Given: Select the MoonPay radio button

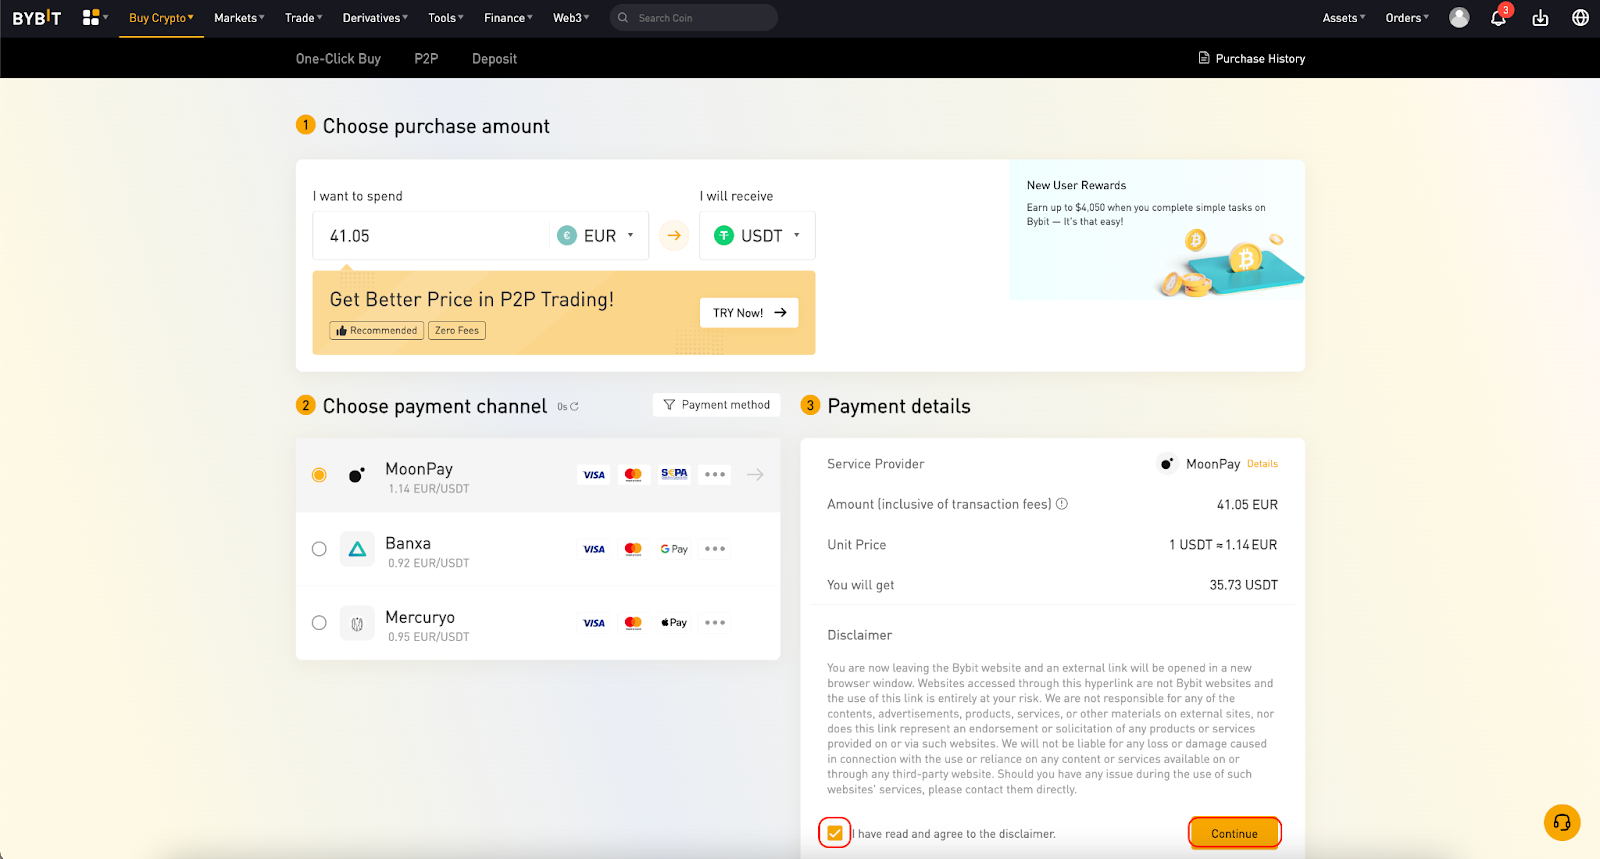Looking at the screenshot, I should point(319,475).
